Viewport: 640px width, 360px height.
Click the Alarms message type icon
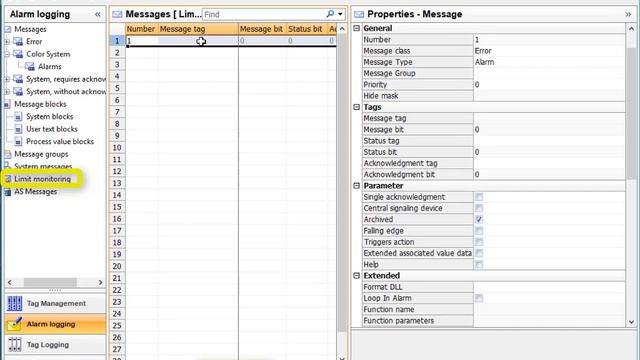click(30, 67)
